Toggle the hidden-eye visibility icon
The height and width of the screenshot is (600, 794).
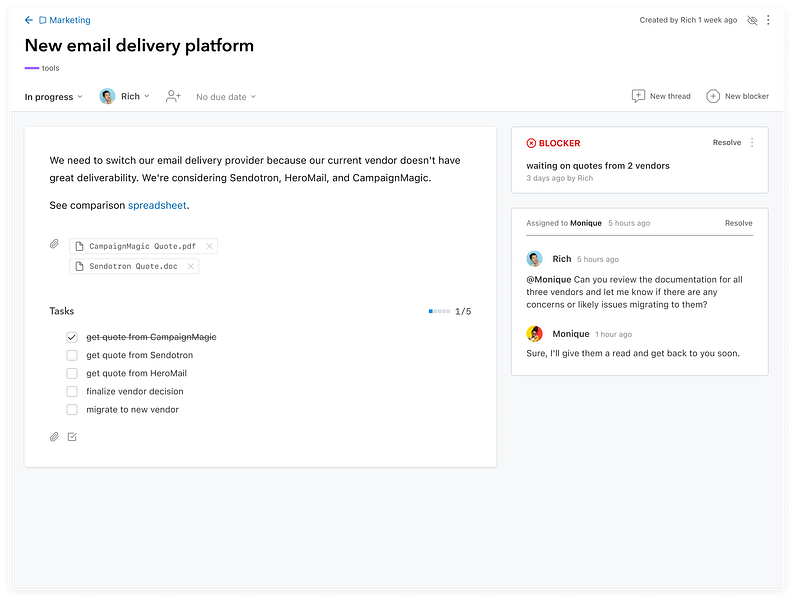[752, 20]
